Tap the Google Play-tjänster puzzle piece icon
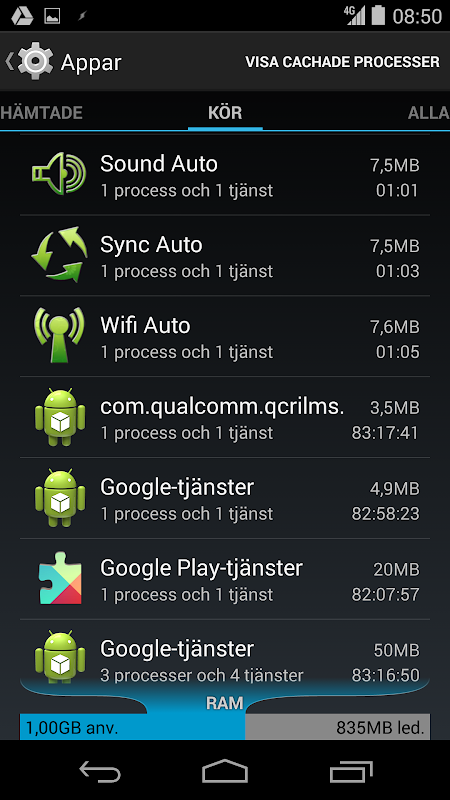This screenshot has width=450, height=800. coord(60,579)
